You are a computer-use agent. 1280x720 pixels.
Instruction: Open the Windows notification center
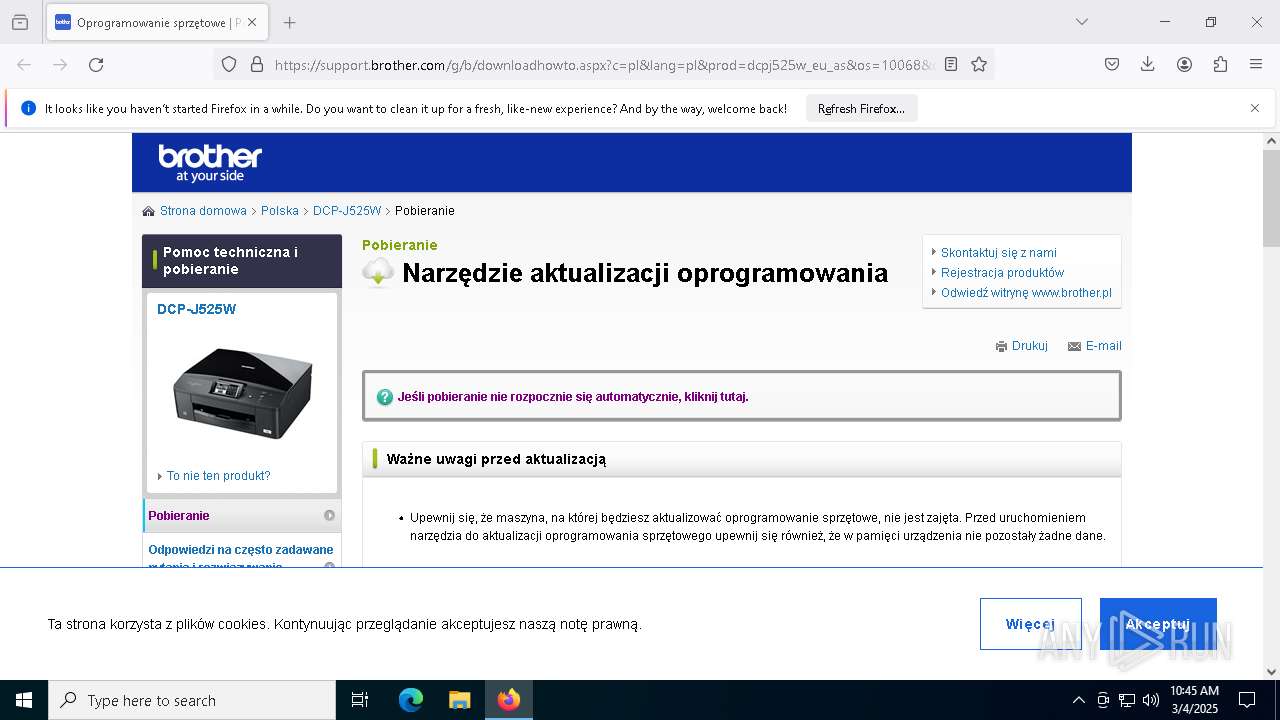click(1247, 700)
